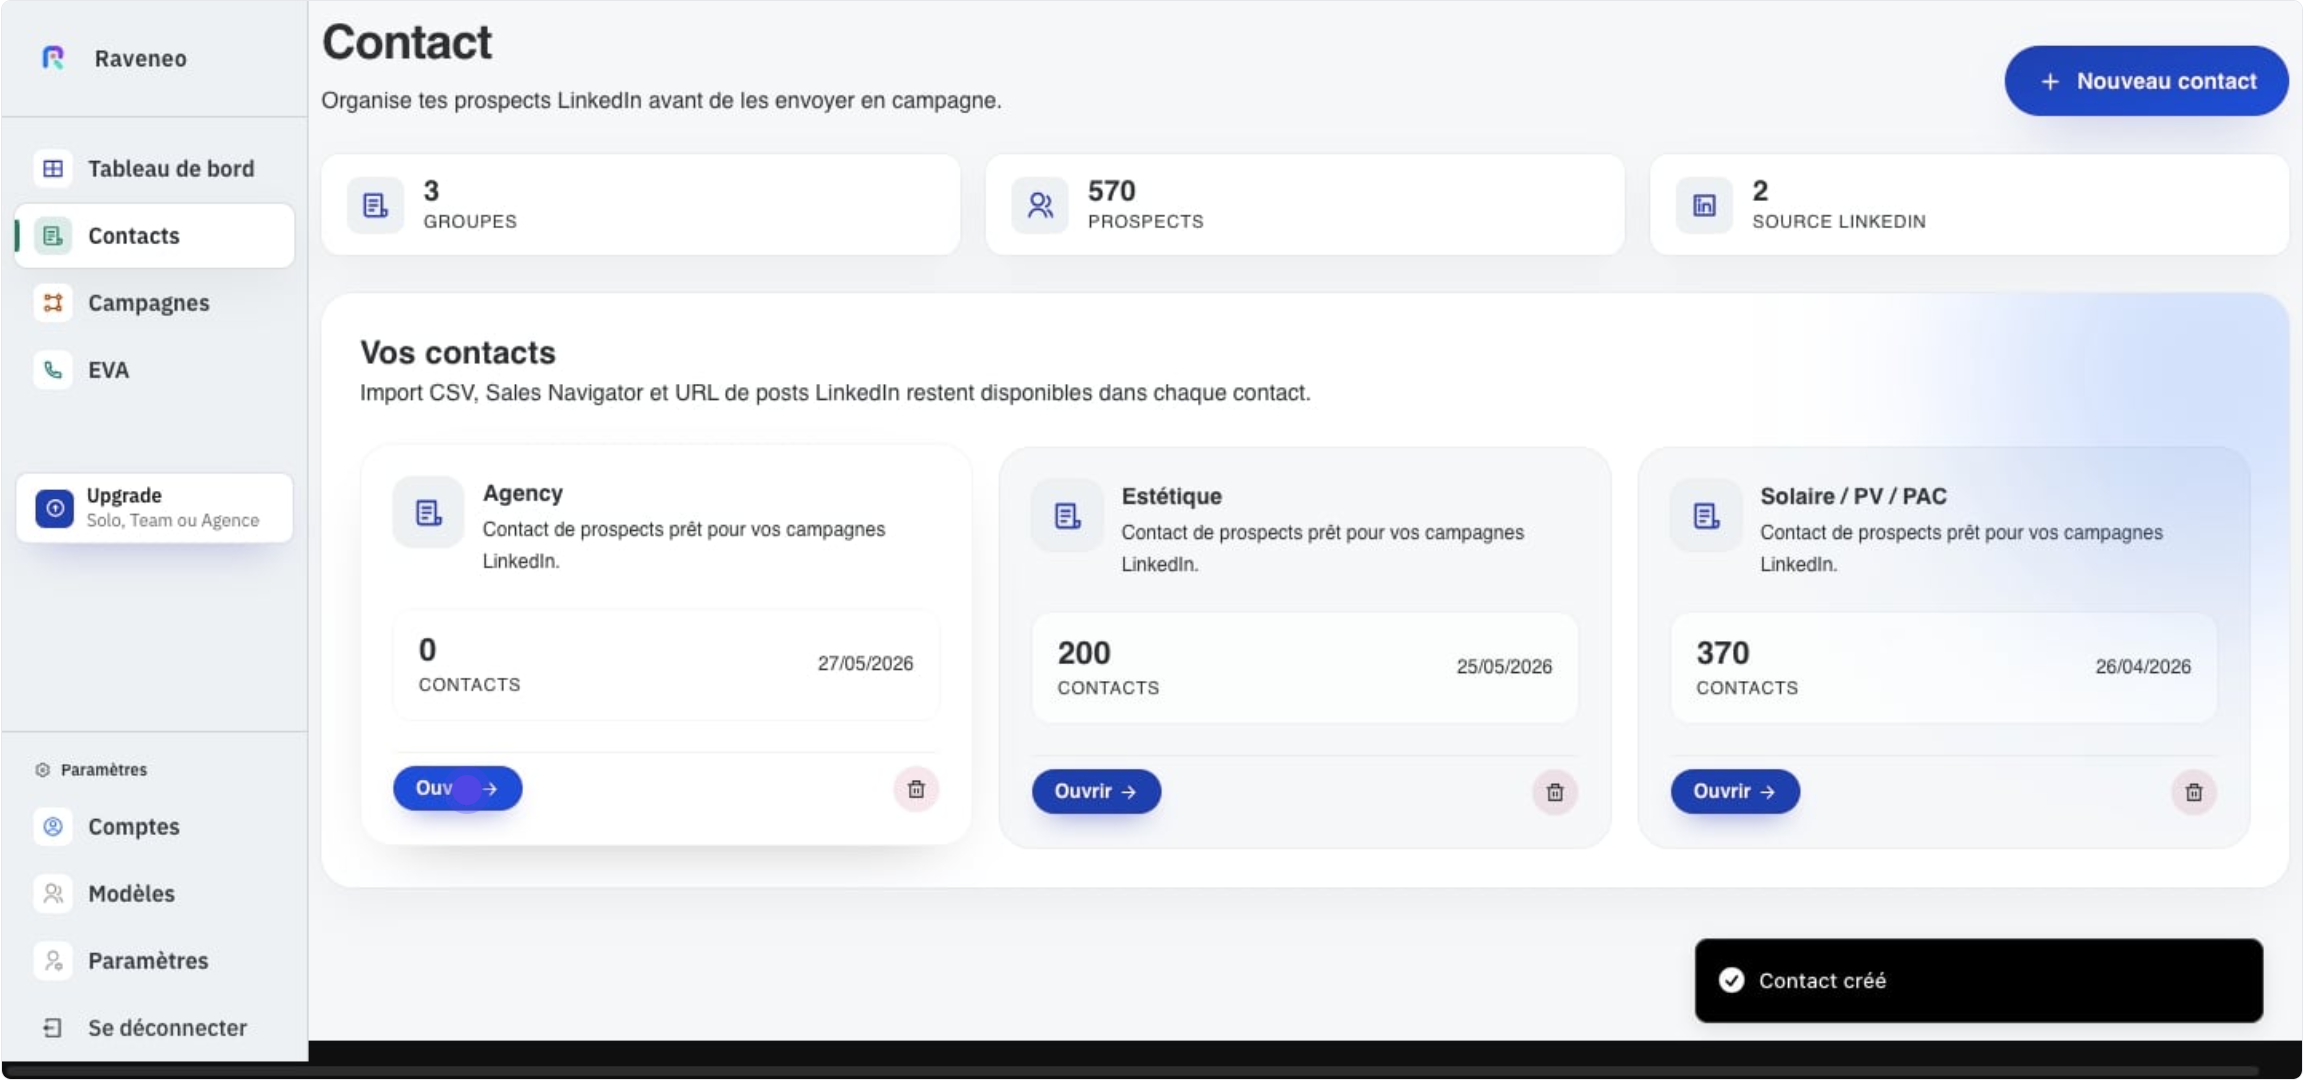Open the EVA menu item

154,370
